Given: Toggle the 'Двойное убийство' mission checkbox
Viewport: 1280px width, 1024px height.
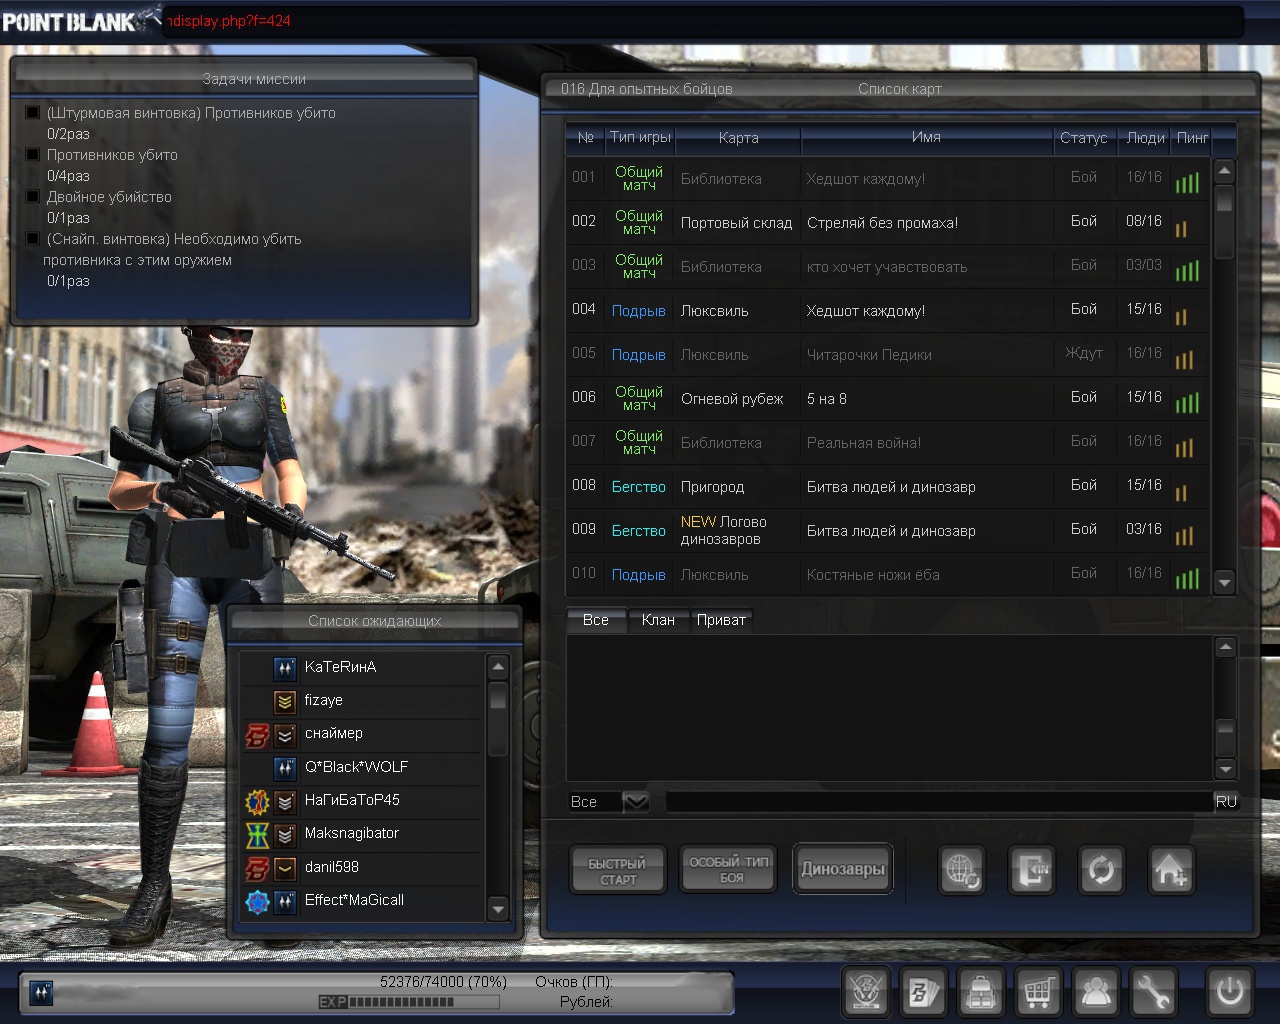Looking at the screenshot, I should coord(33,197).
